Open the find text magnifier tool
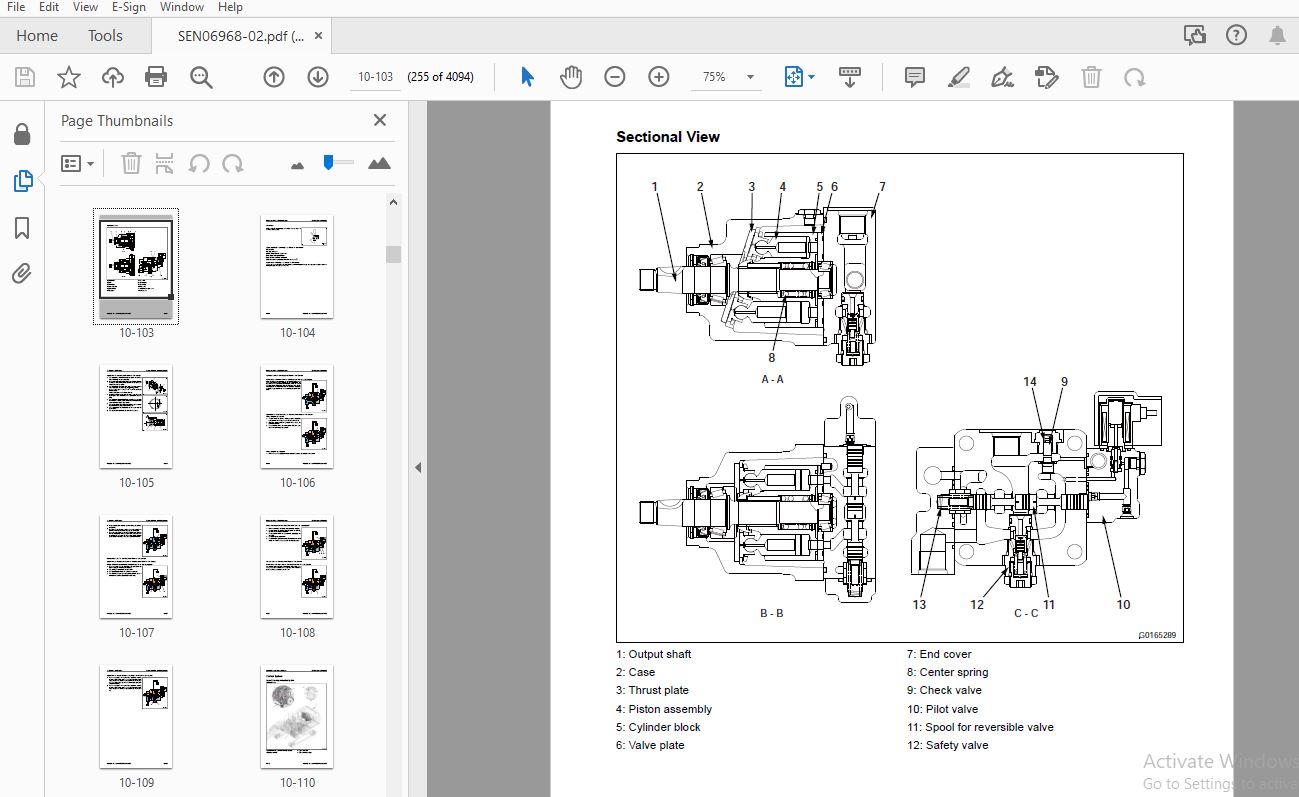Viewport: 1299px width, 797px height. pos(201,77)
